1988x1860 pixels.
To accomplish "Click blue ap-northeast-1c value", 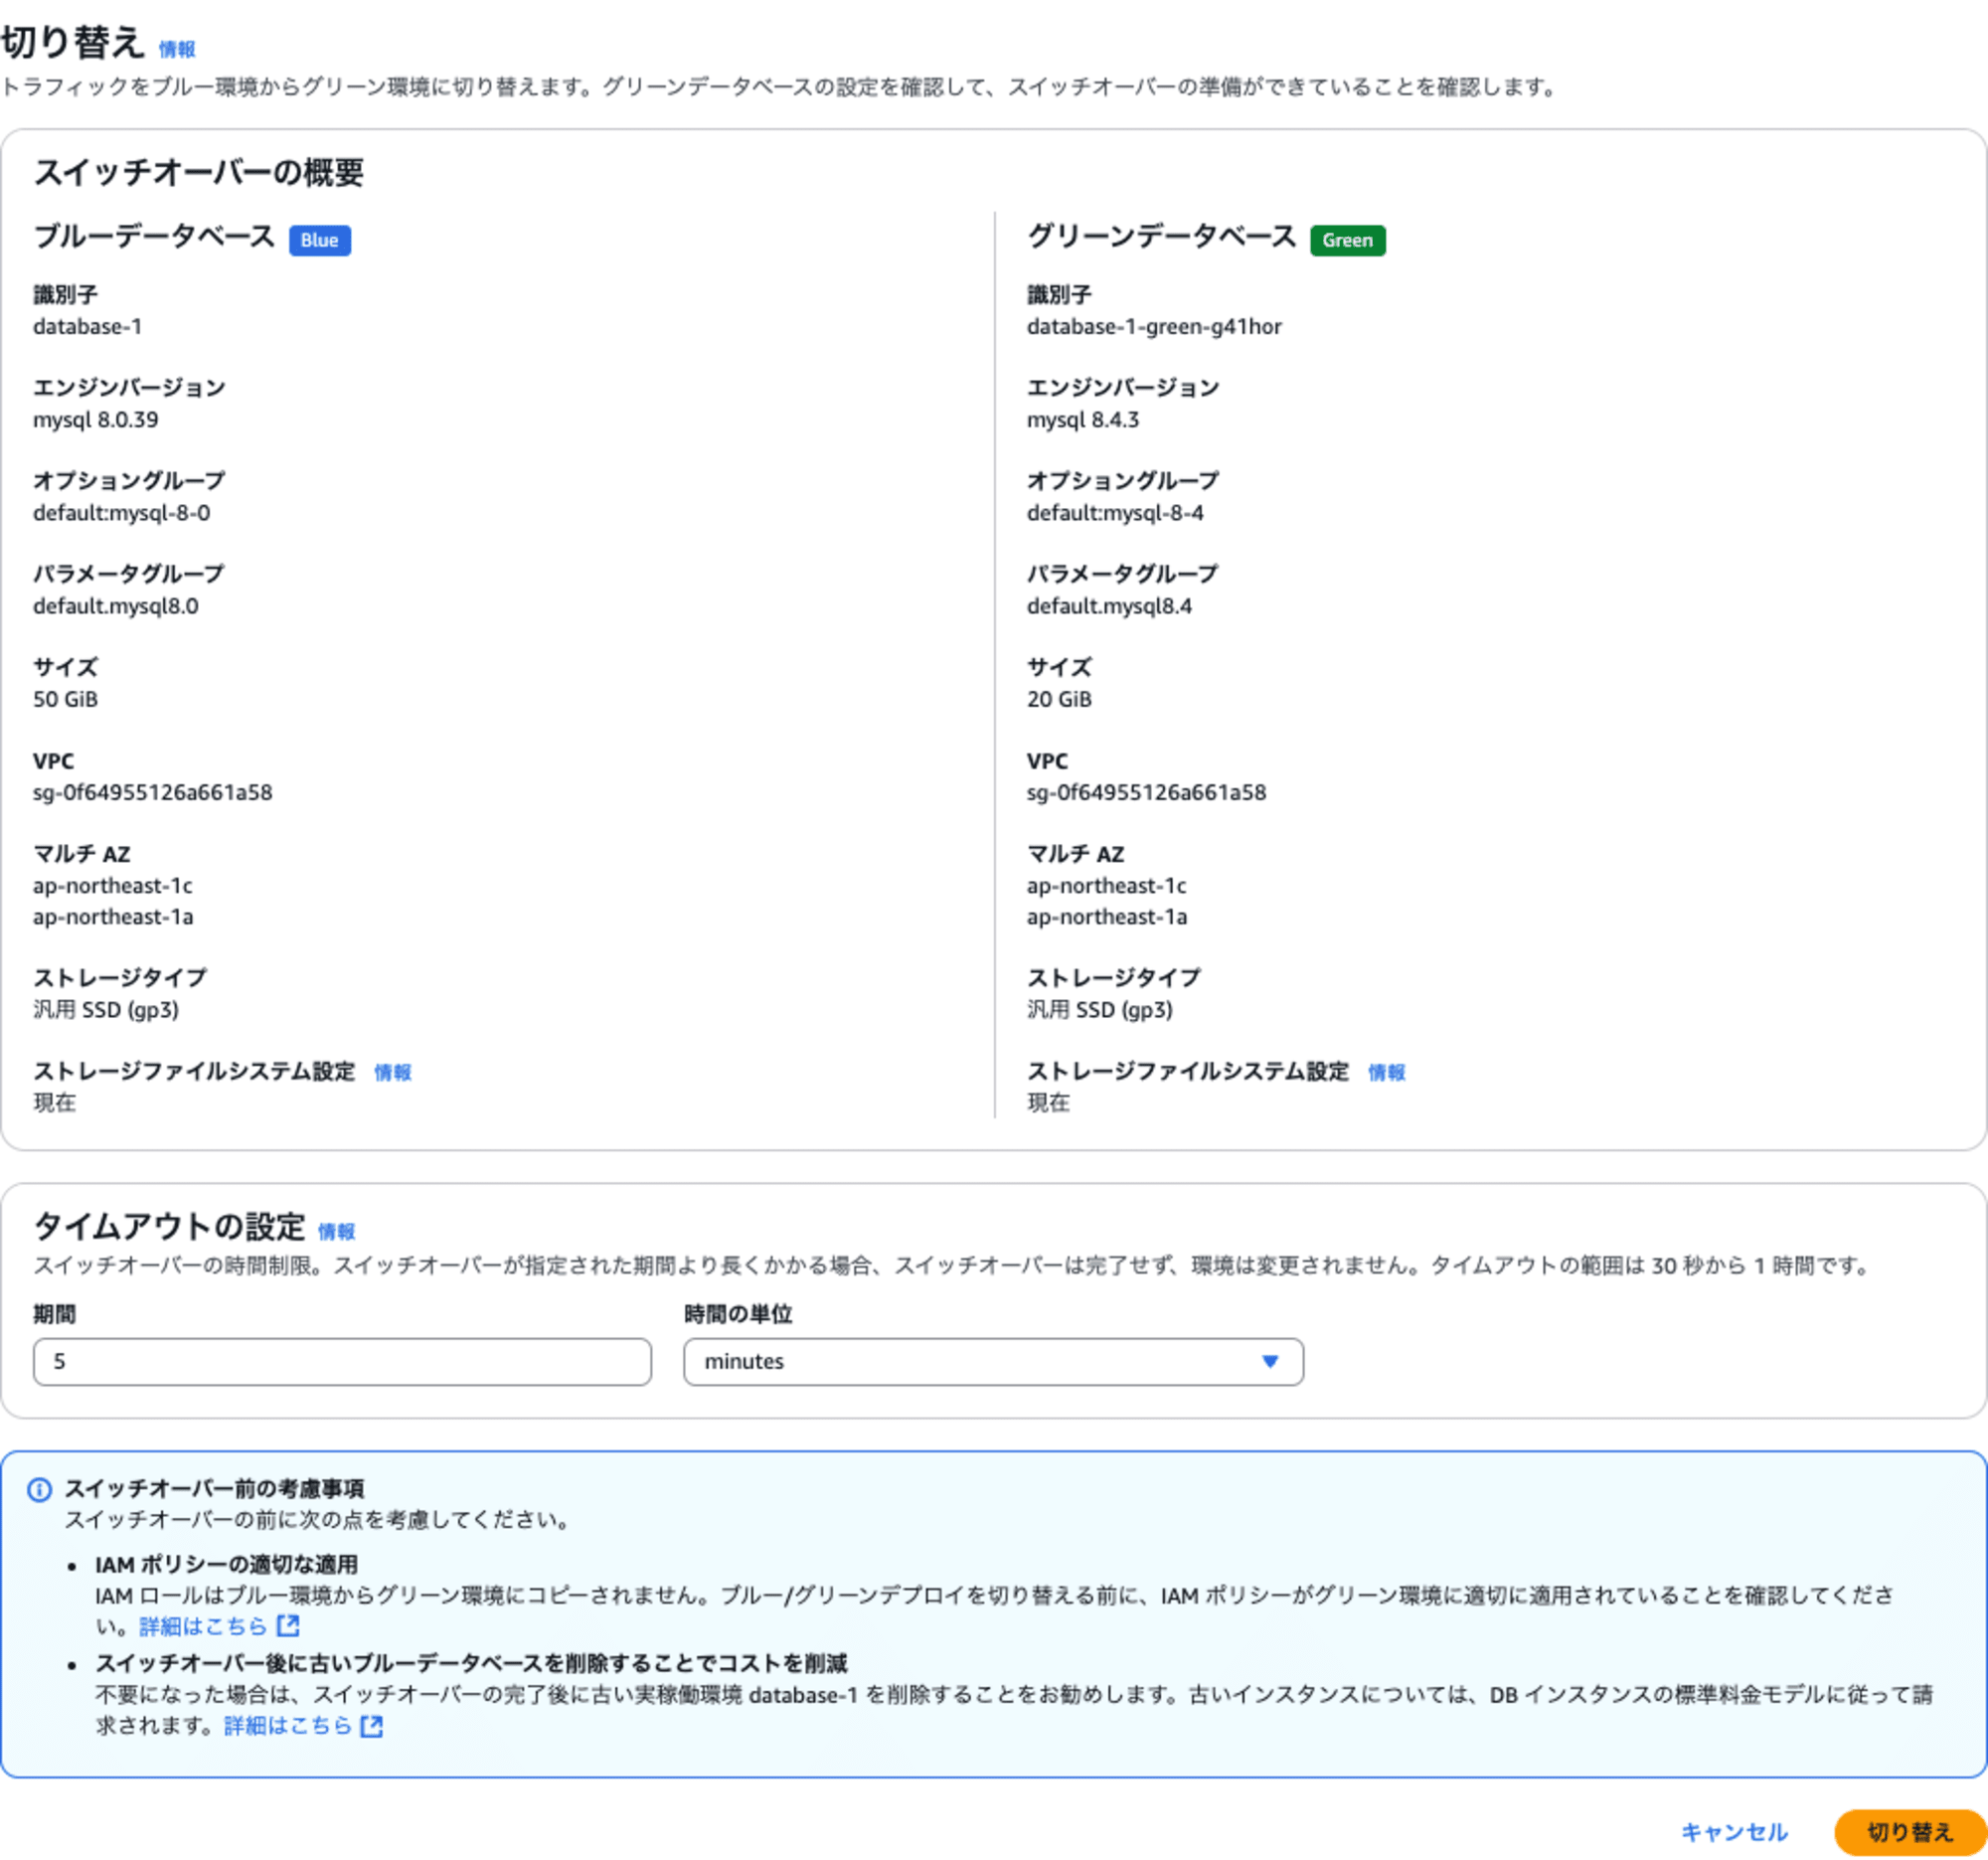I will 112,885.
